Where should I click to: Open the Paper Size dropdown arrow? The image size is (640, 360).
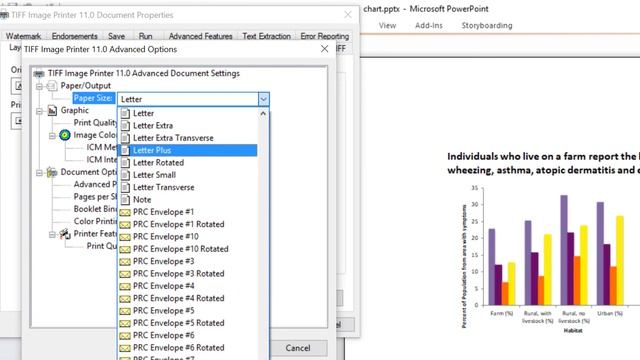(x=263, y=99)
